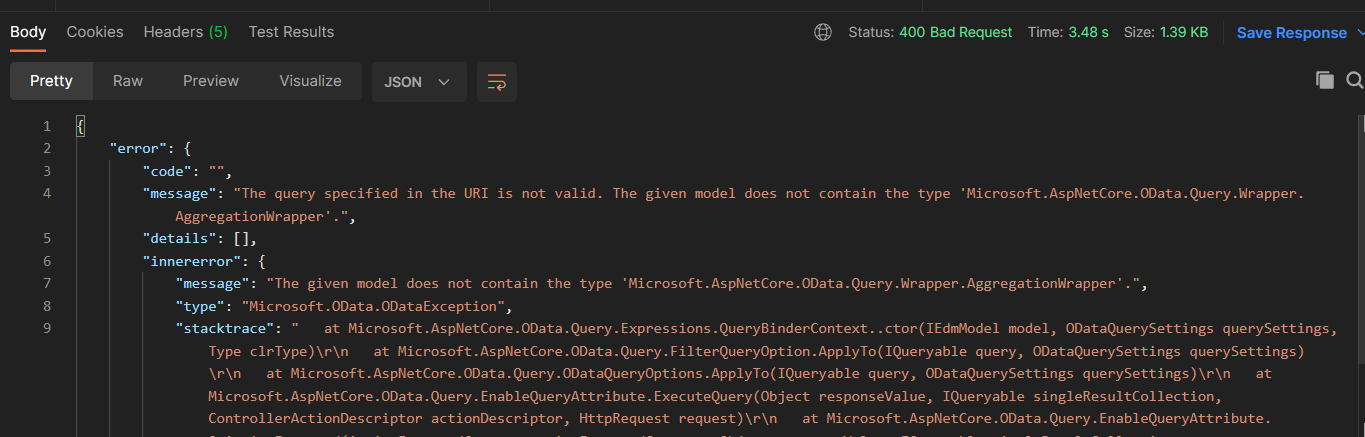The width and height of the screenshot is (1365, 437).
Task: Click the 400 Bad Request status
Action: [x=955, y=32]
